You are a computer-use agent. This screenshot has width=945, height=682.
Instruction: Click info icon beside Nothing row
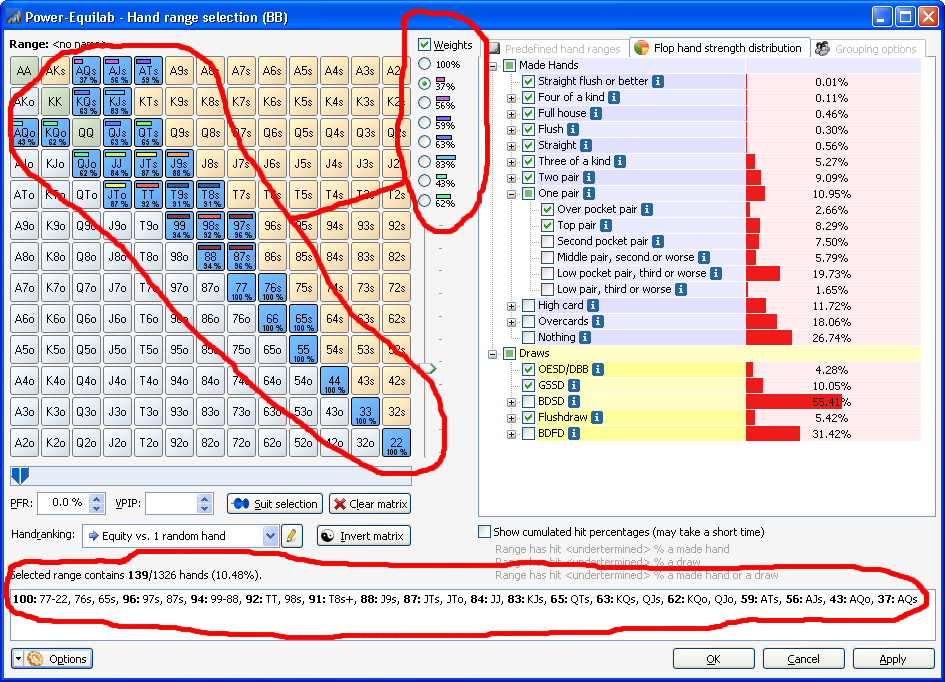coord(585,337)
